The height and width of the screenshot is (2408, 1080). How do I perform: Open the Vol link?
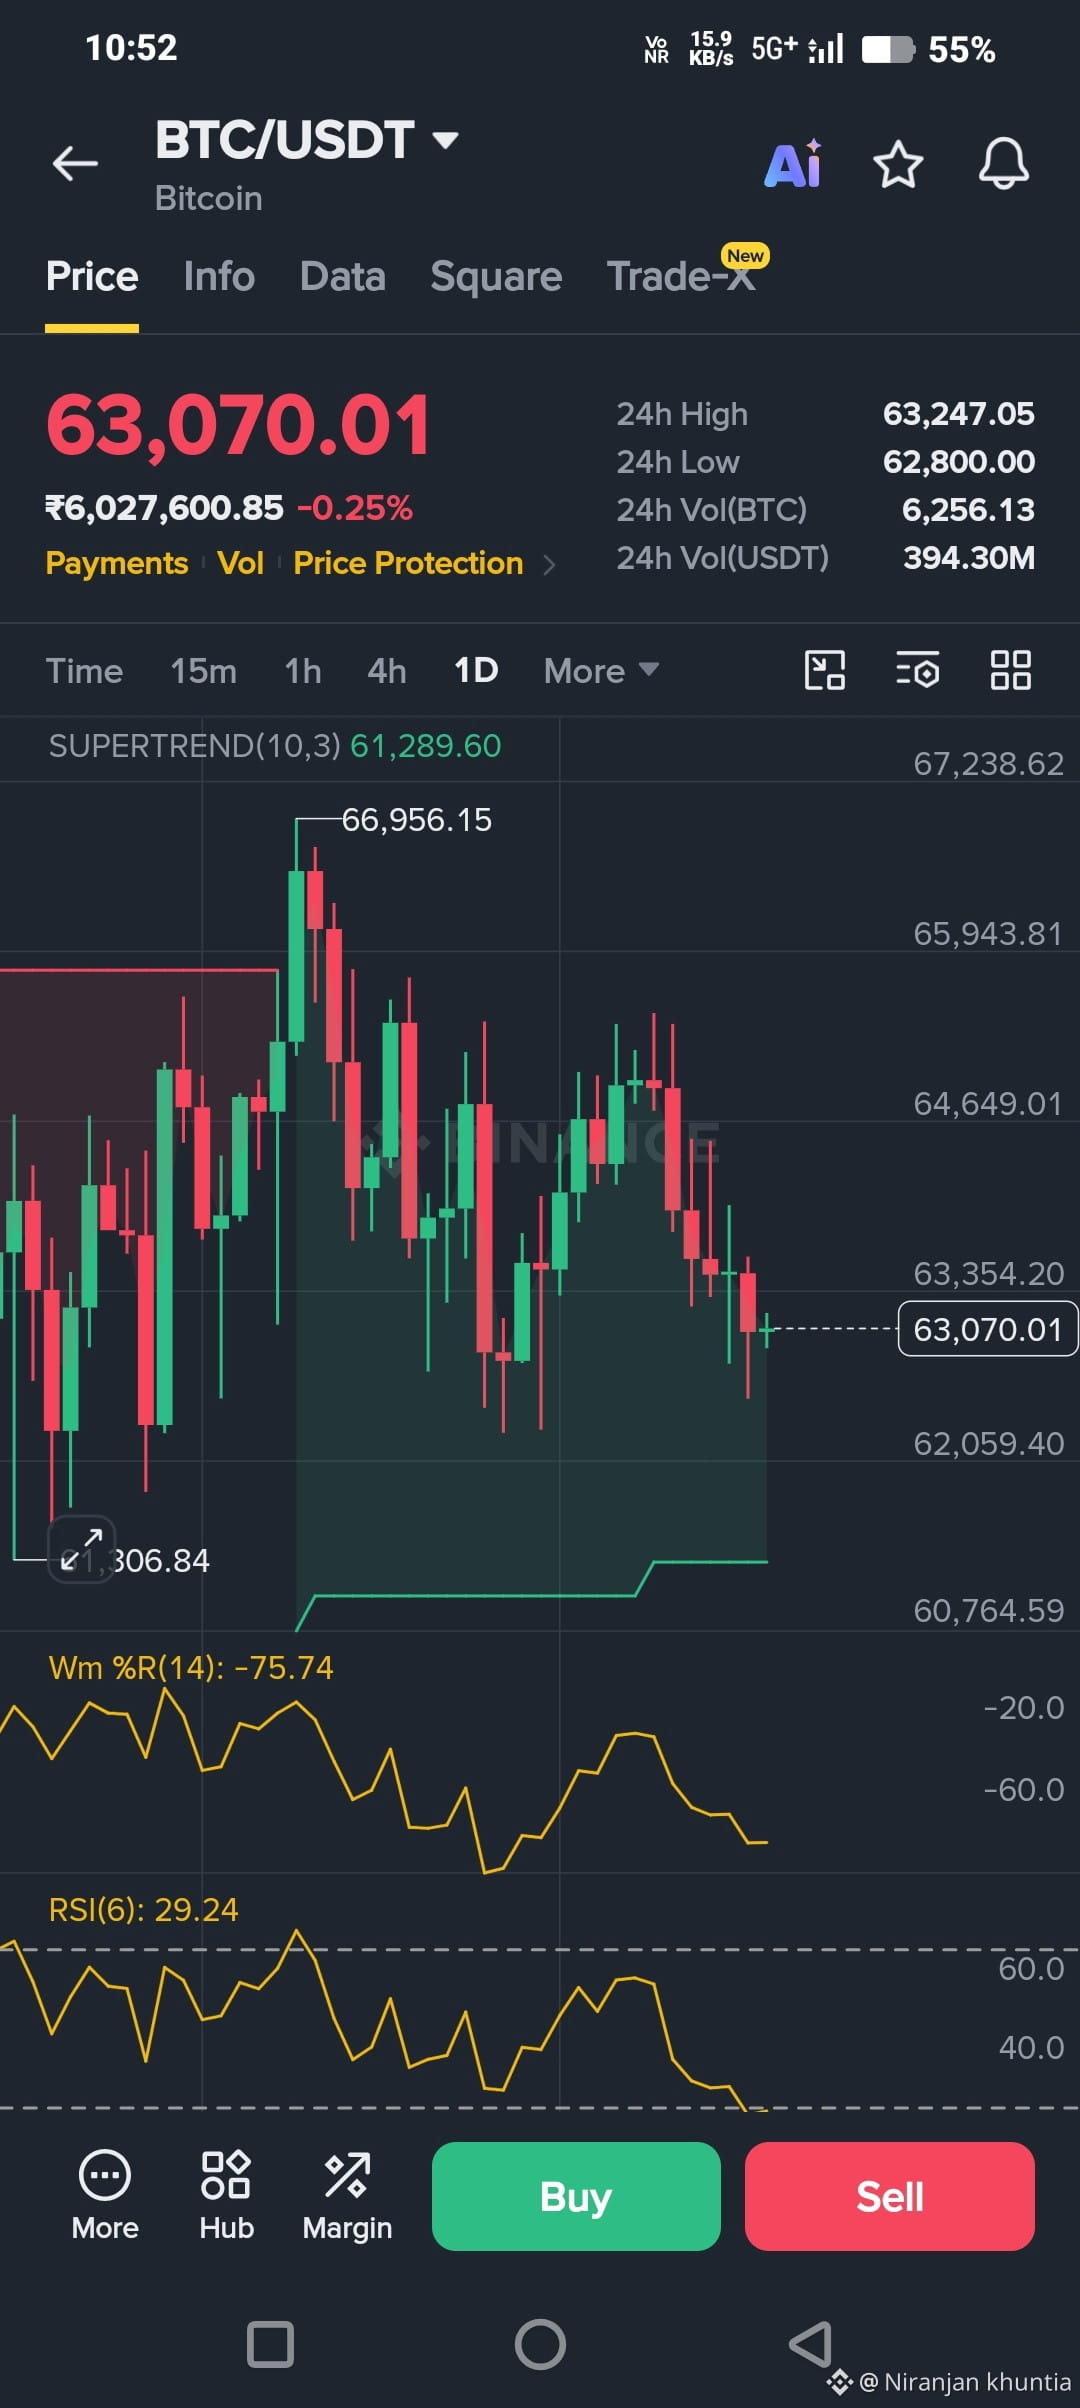click(241, 563)
